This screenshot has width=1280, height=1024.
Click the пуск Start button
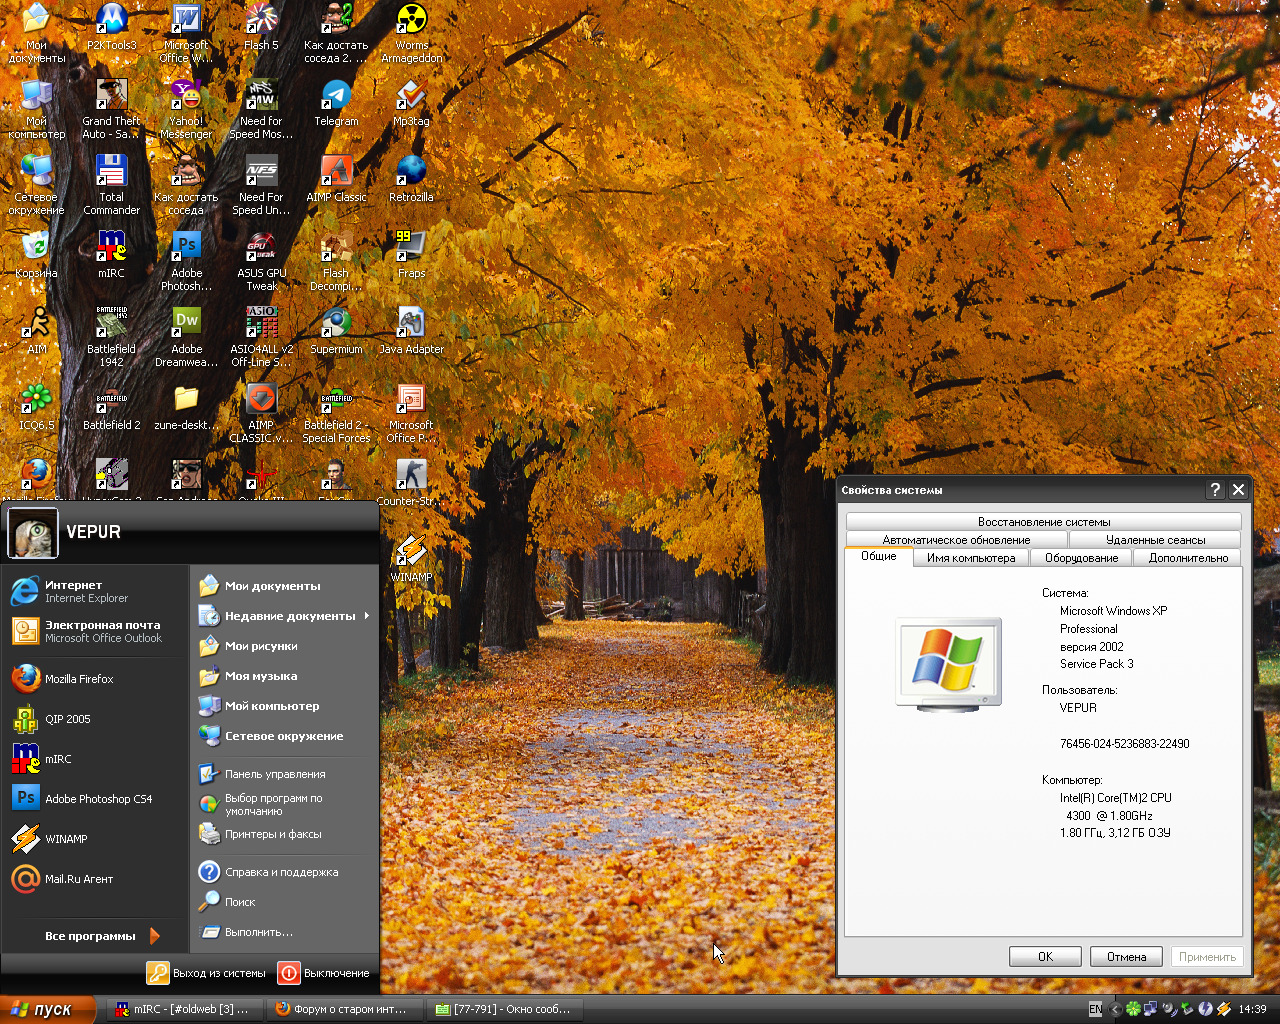tap(47, 1009)
